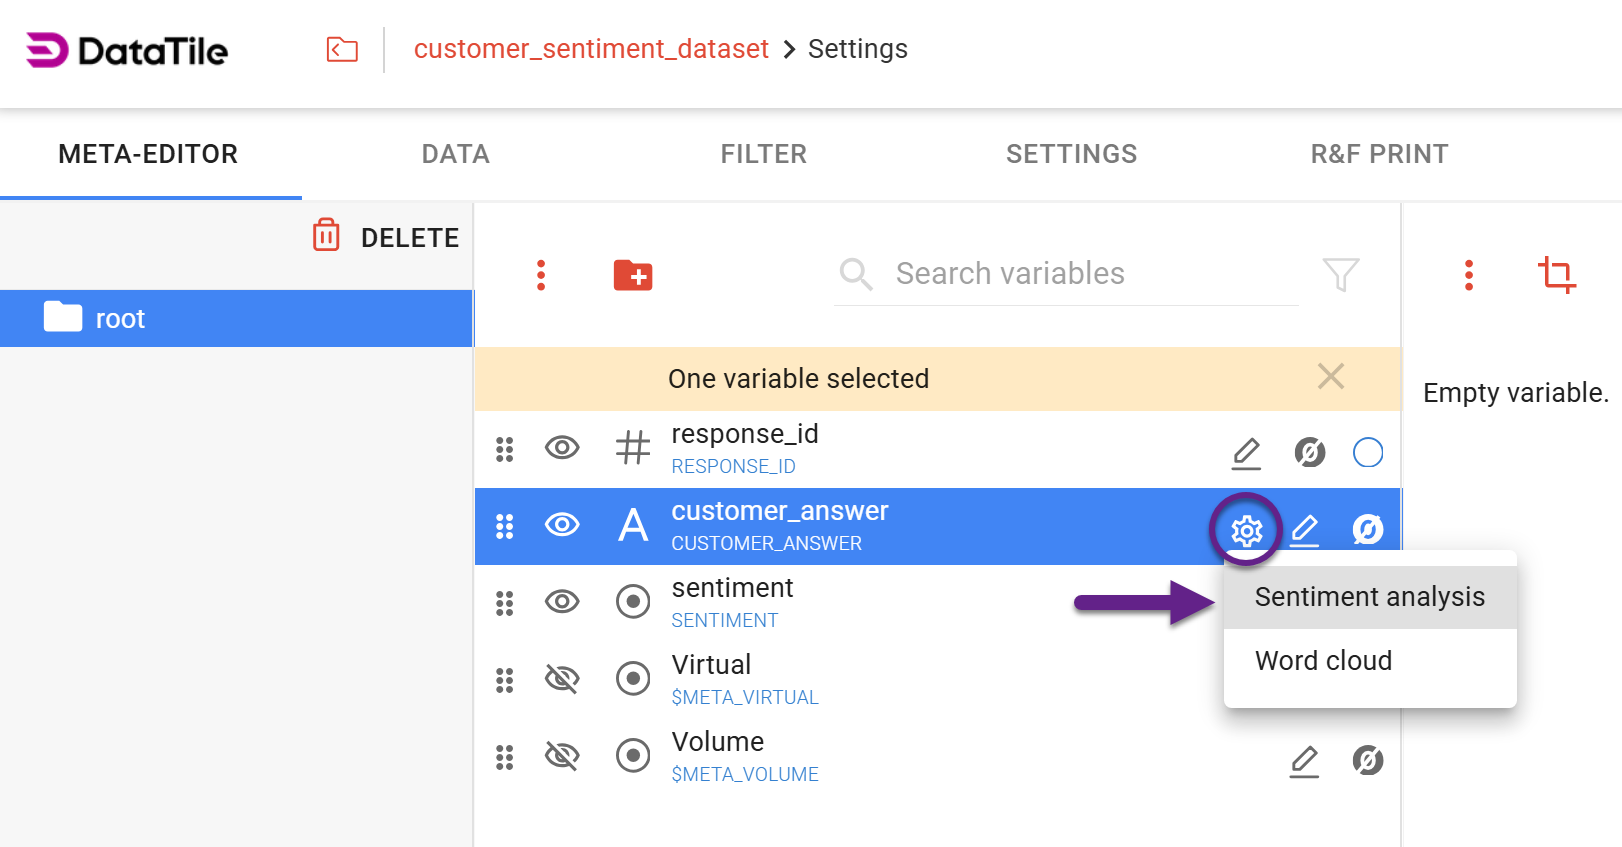Show the Virtual variable via crossed eye
1622x847 pixels.
[x=562, y=679]
